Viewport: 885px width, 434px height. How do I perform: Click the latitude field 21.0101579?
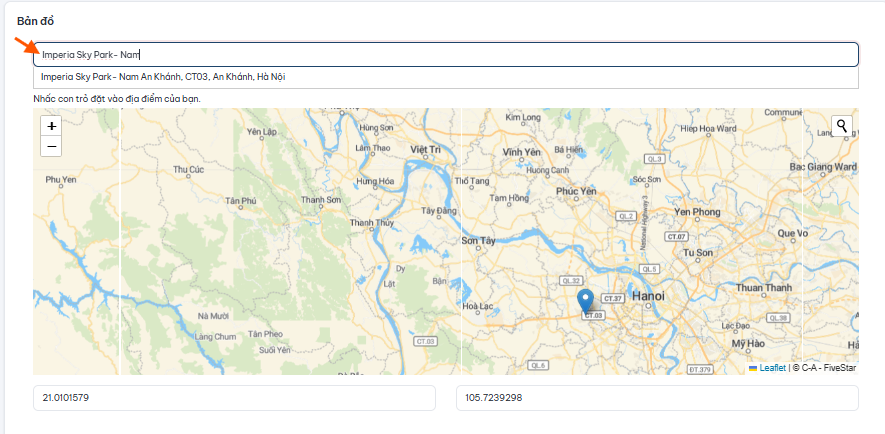pos(234,398)
